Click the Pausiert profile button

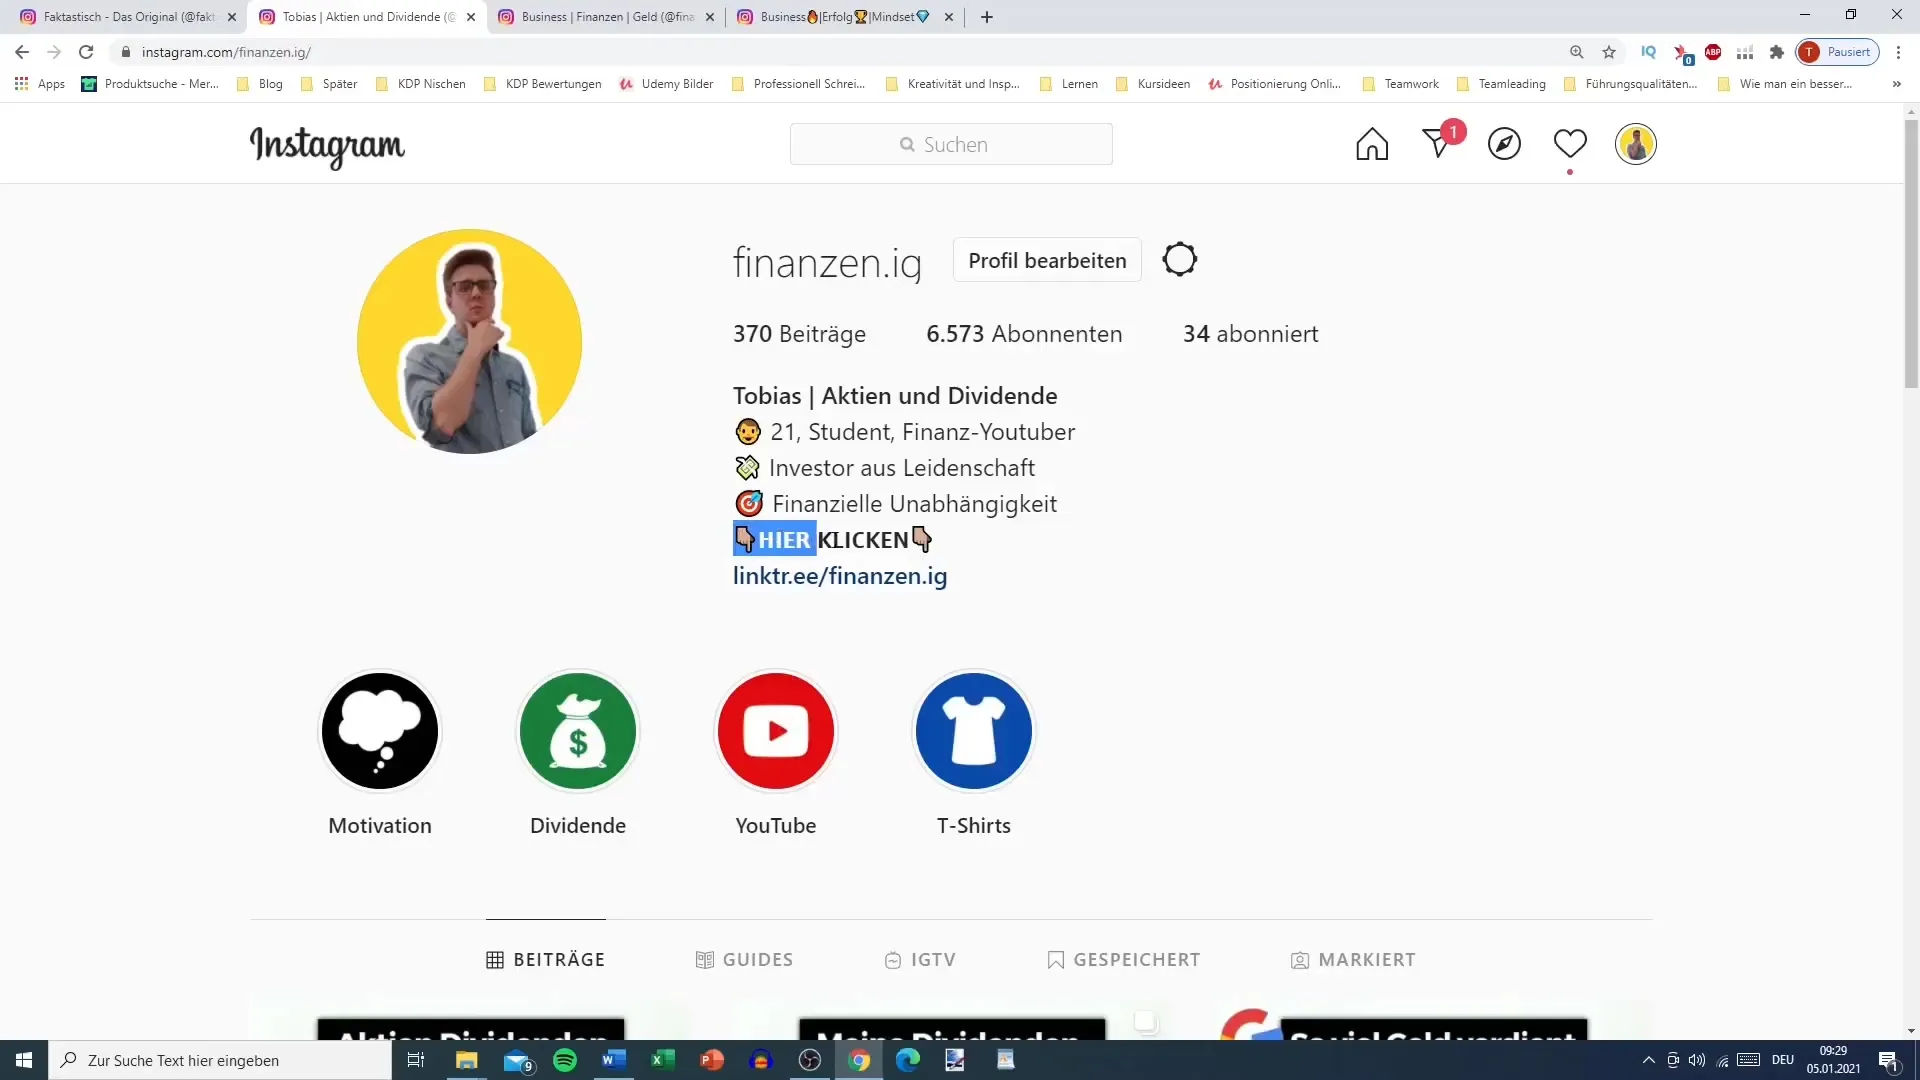pos(1837,52)
